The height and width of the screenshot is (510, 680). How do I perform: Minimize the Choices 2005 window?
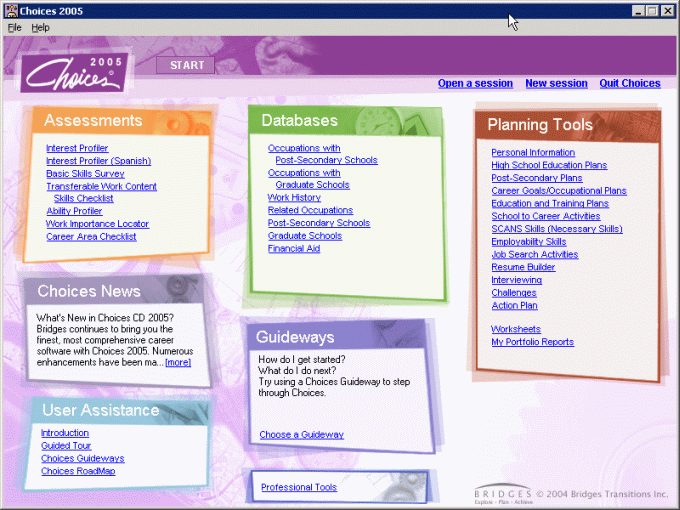coord(638,11)
